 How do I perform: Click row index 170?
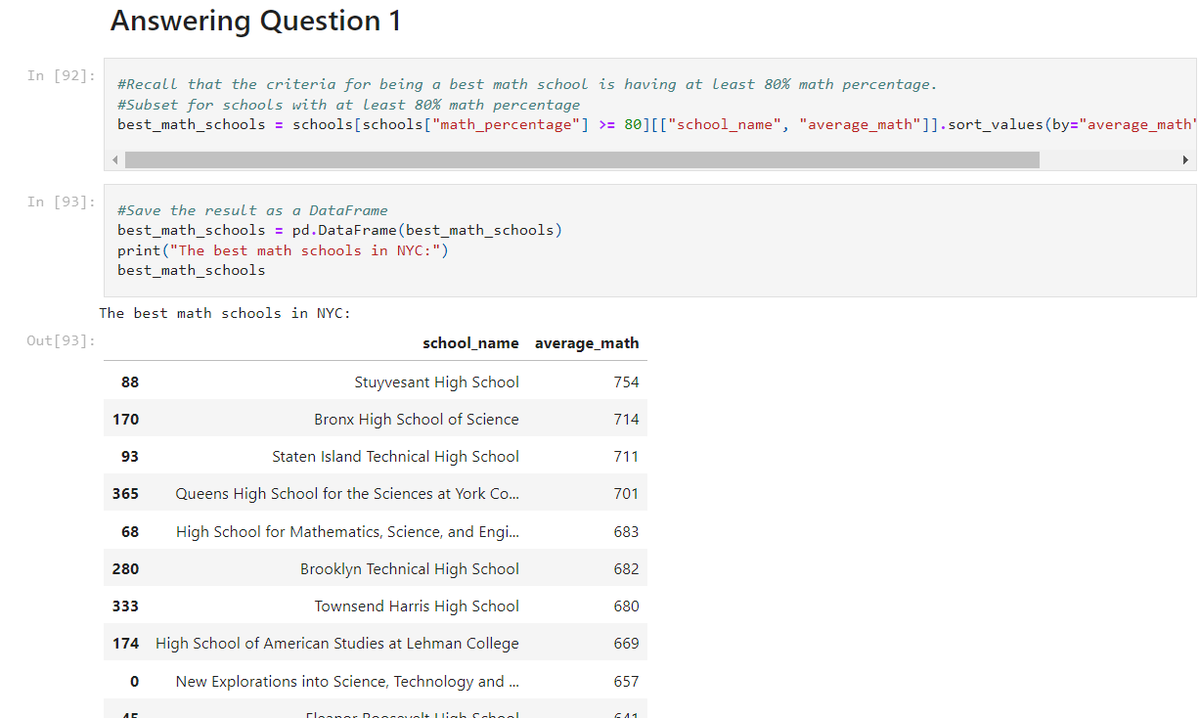126,419
